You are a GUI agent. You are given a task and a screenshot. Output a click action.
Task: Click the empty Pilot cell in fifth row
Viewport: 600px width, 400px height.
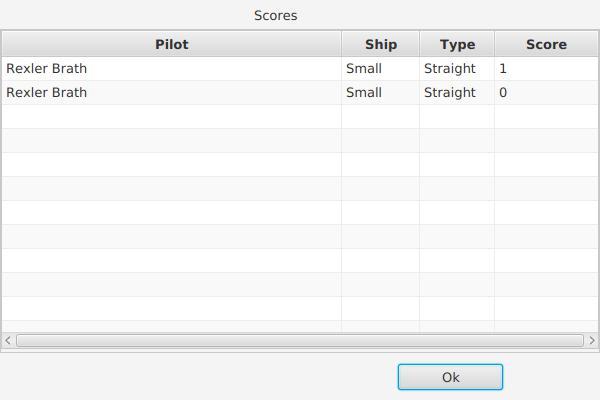171,164
